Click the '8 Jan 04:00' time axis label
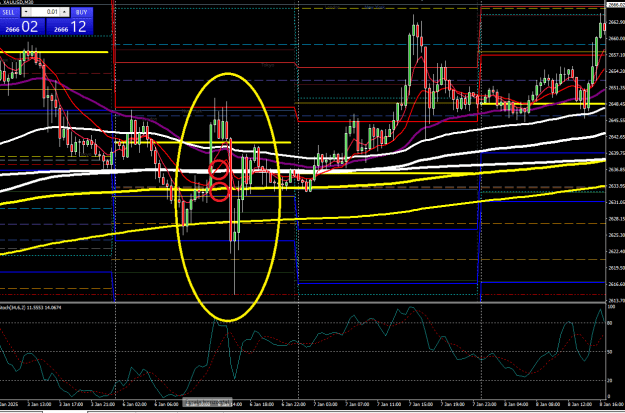625x413 pixels. coord(517,404)
